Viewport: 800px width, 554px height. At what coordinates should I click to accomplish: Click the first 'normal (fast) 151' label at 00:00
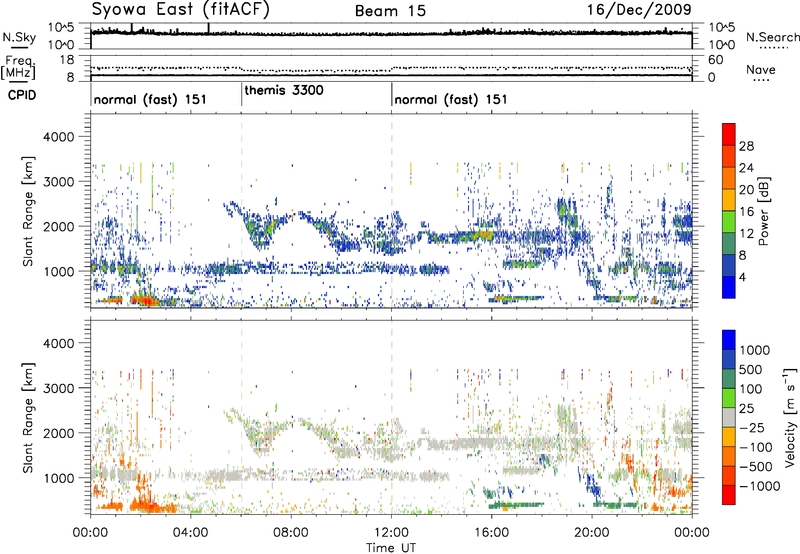[x=150, y=99]
